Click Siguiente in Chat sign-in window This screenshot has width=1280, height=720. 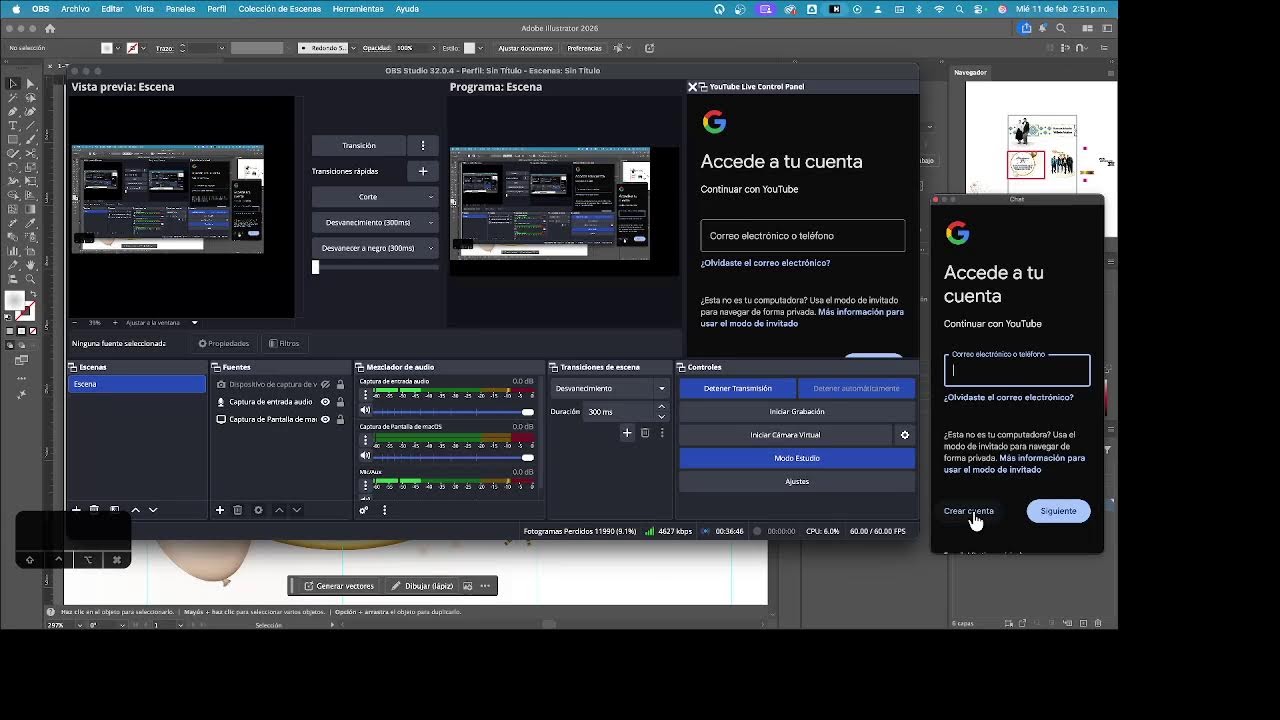tap(1058, 511)
